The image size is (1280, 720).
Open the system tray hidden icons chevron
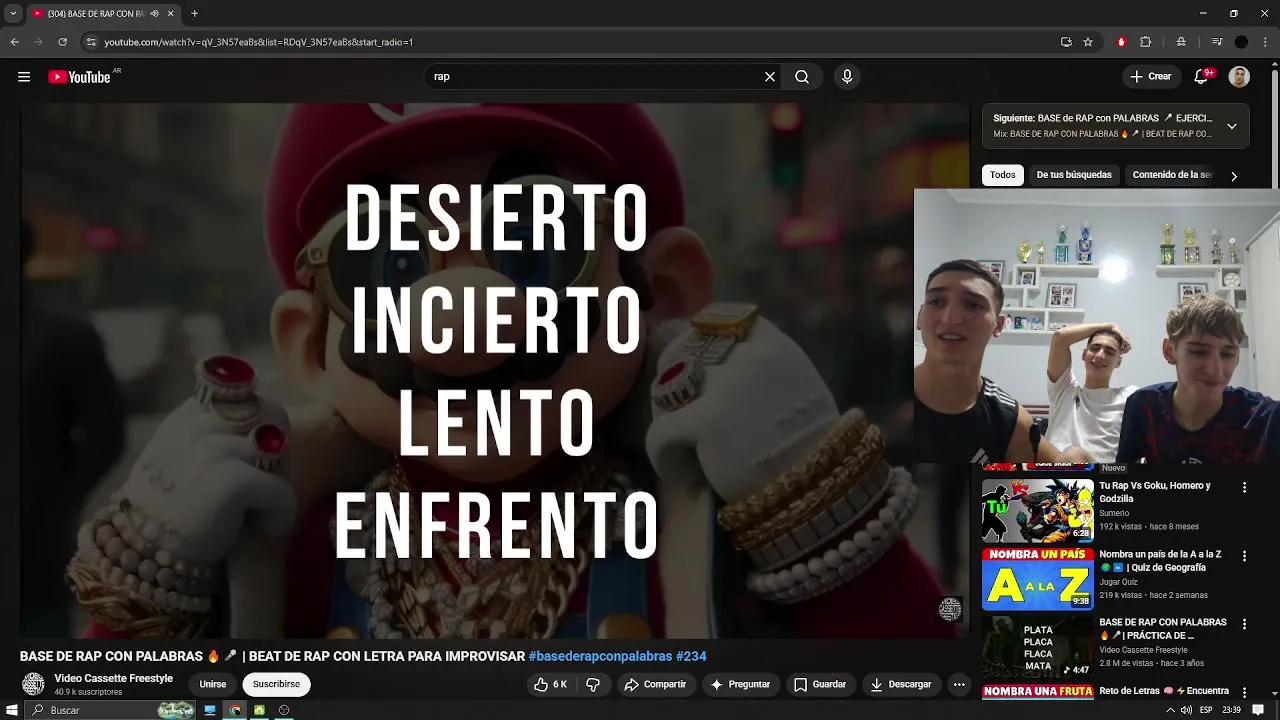coord(1170,710)
